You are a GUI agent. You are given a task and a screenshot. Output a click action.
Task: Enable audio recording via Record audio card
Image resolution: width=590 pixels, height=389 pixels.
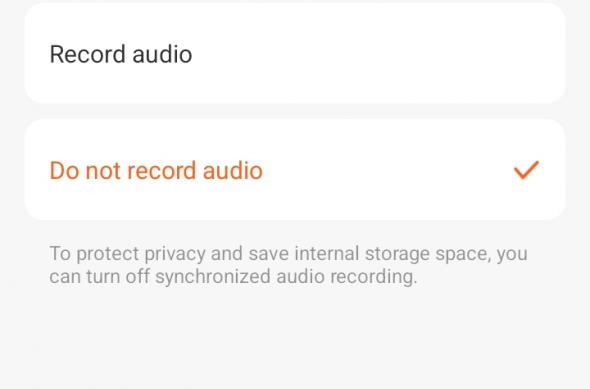(295, 53)
